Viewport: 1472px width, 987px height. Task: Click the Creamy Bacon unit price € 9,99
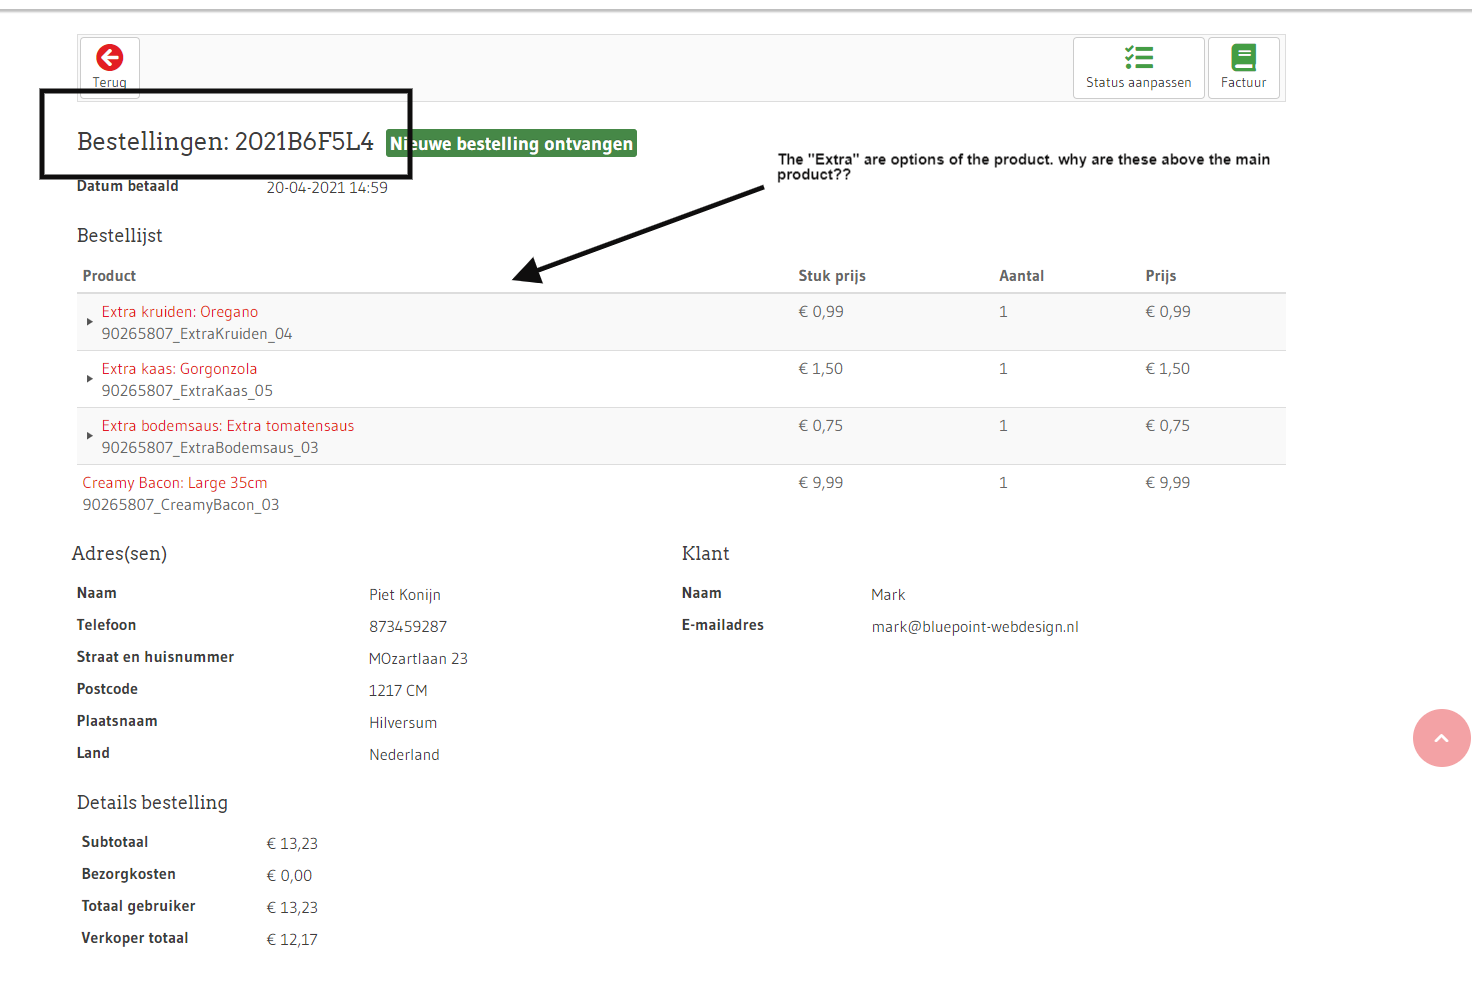(821, 483)
